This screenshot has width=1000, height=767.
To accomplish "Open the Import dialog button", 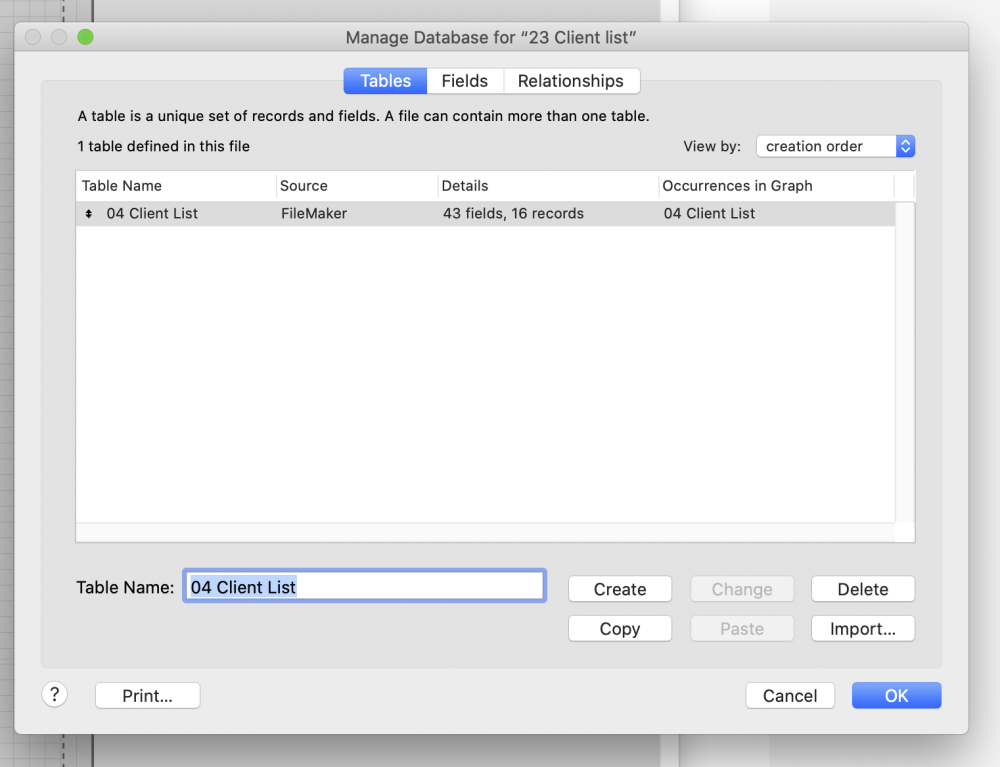I will (x=863, y=629).
